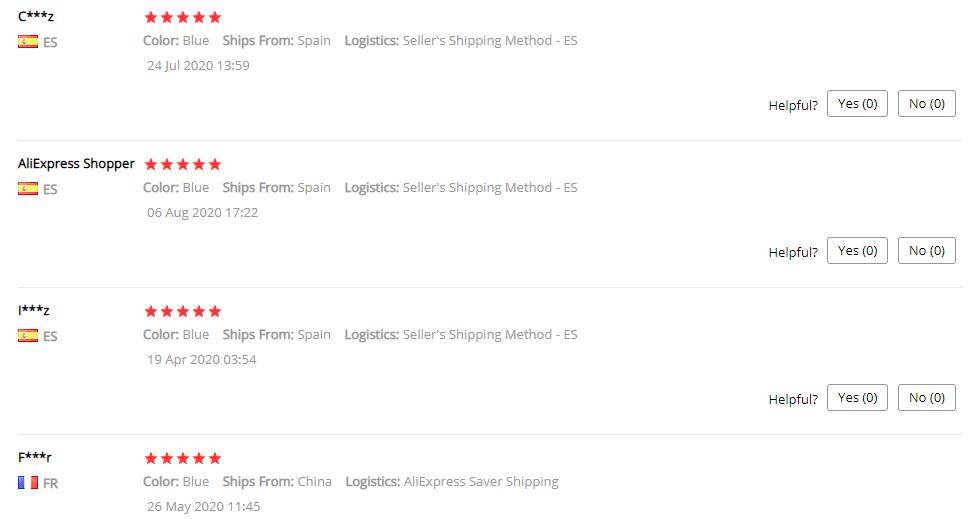Click the AliExpress Shopper reviewer name
Viewport: 968px width, 526px height.
(76, 163)
